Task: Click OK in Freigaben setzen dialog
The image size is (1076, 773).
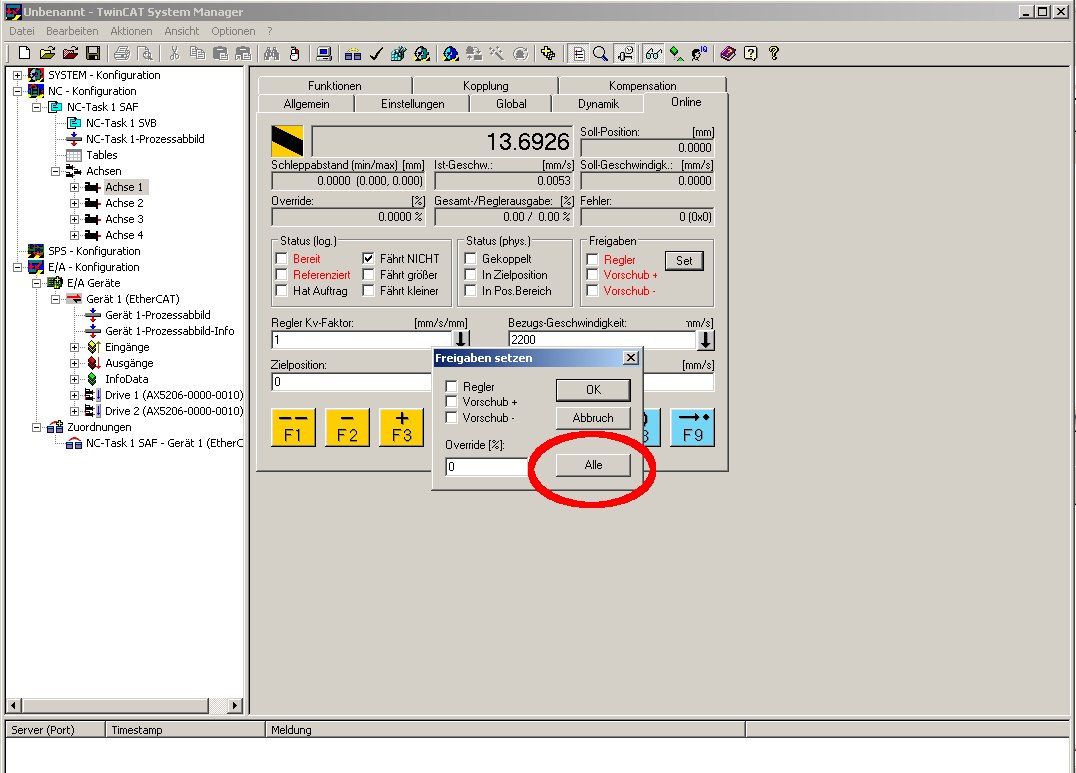Action: 593,390
